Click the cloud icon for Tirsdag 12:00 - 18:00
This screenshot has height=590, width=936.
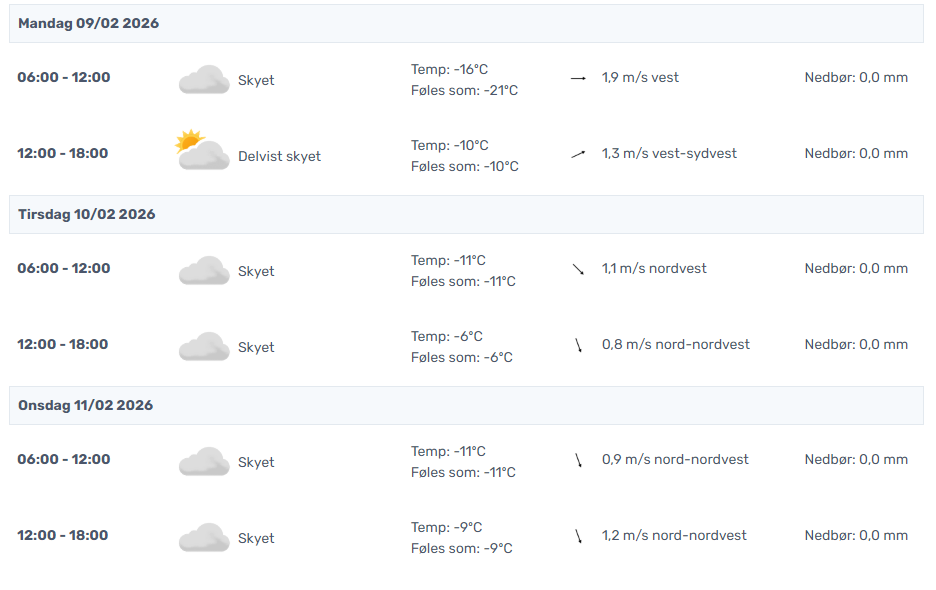point(204,347)
